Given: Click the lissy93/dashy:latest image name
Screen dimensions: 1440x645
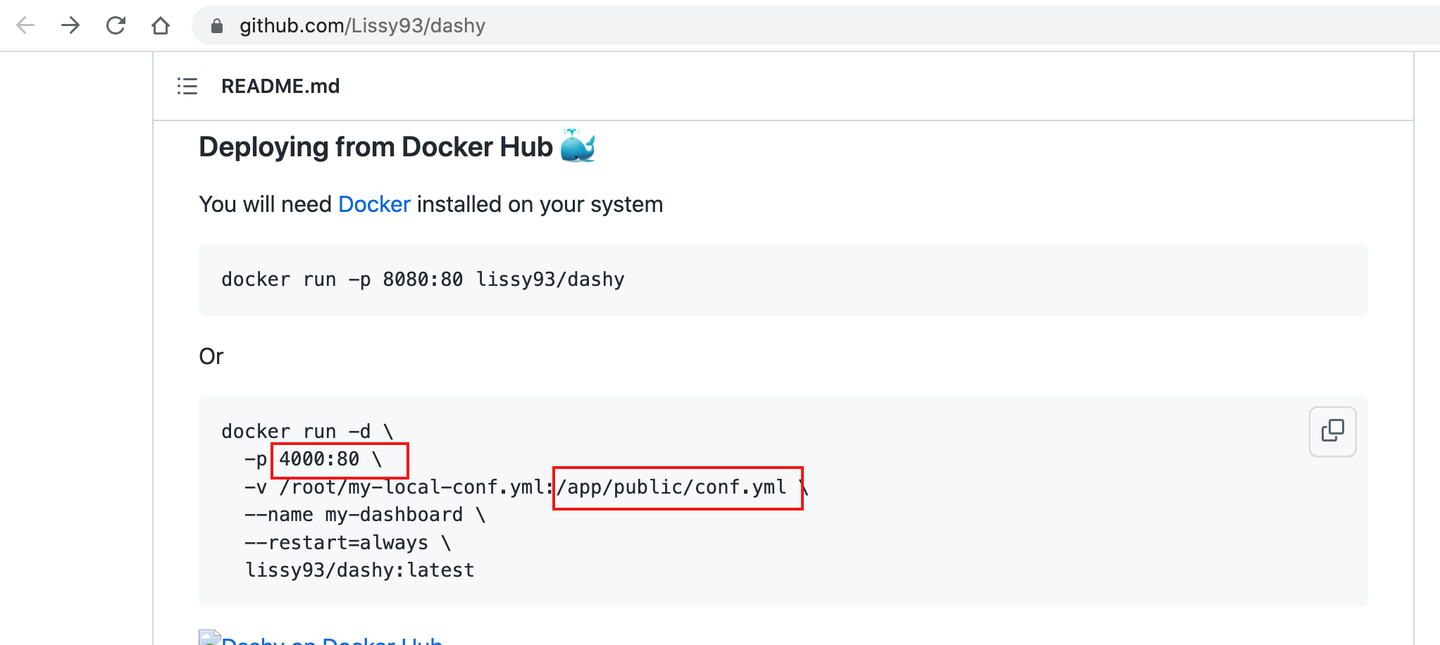Looking at the screenshot, I should point(359,571).
